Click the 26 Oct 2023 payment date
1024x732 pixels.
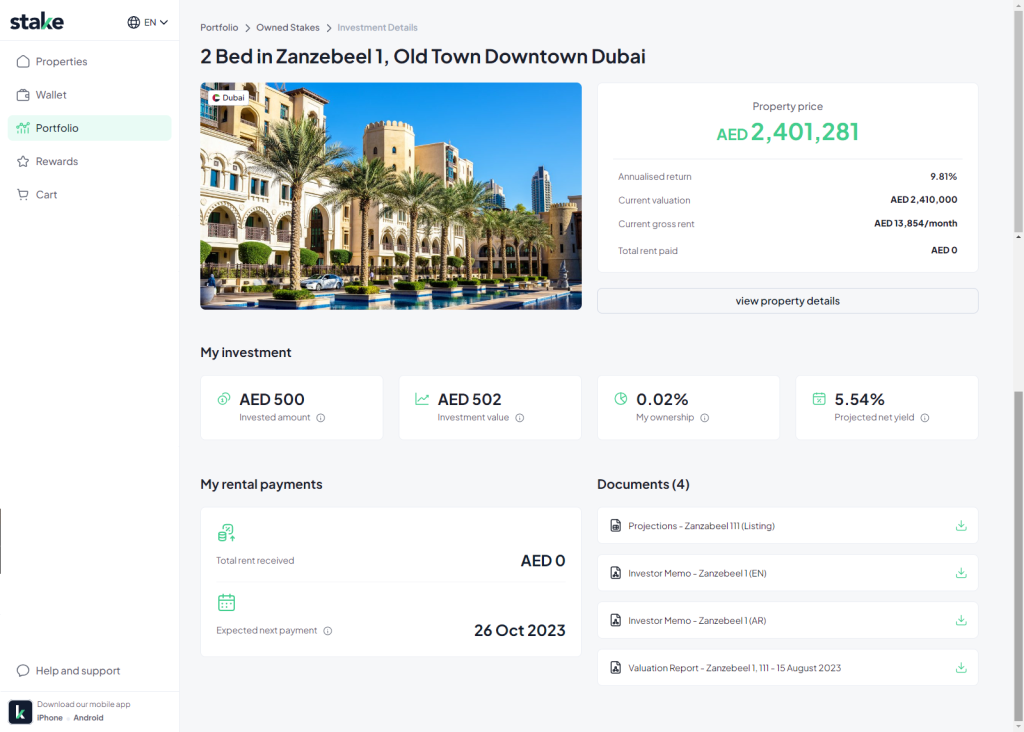(x=520, y=630)
